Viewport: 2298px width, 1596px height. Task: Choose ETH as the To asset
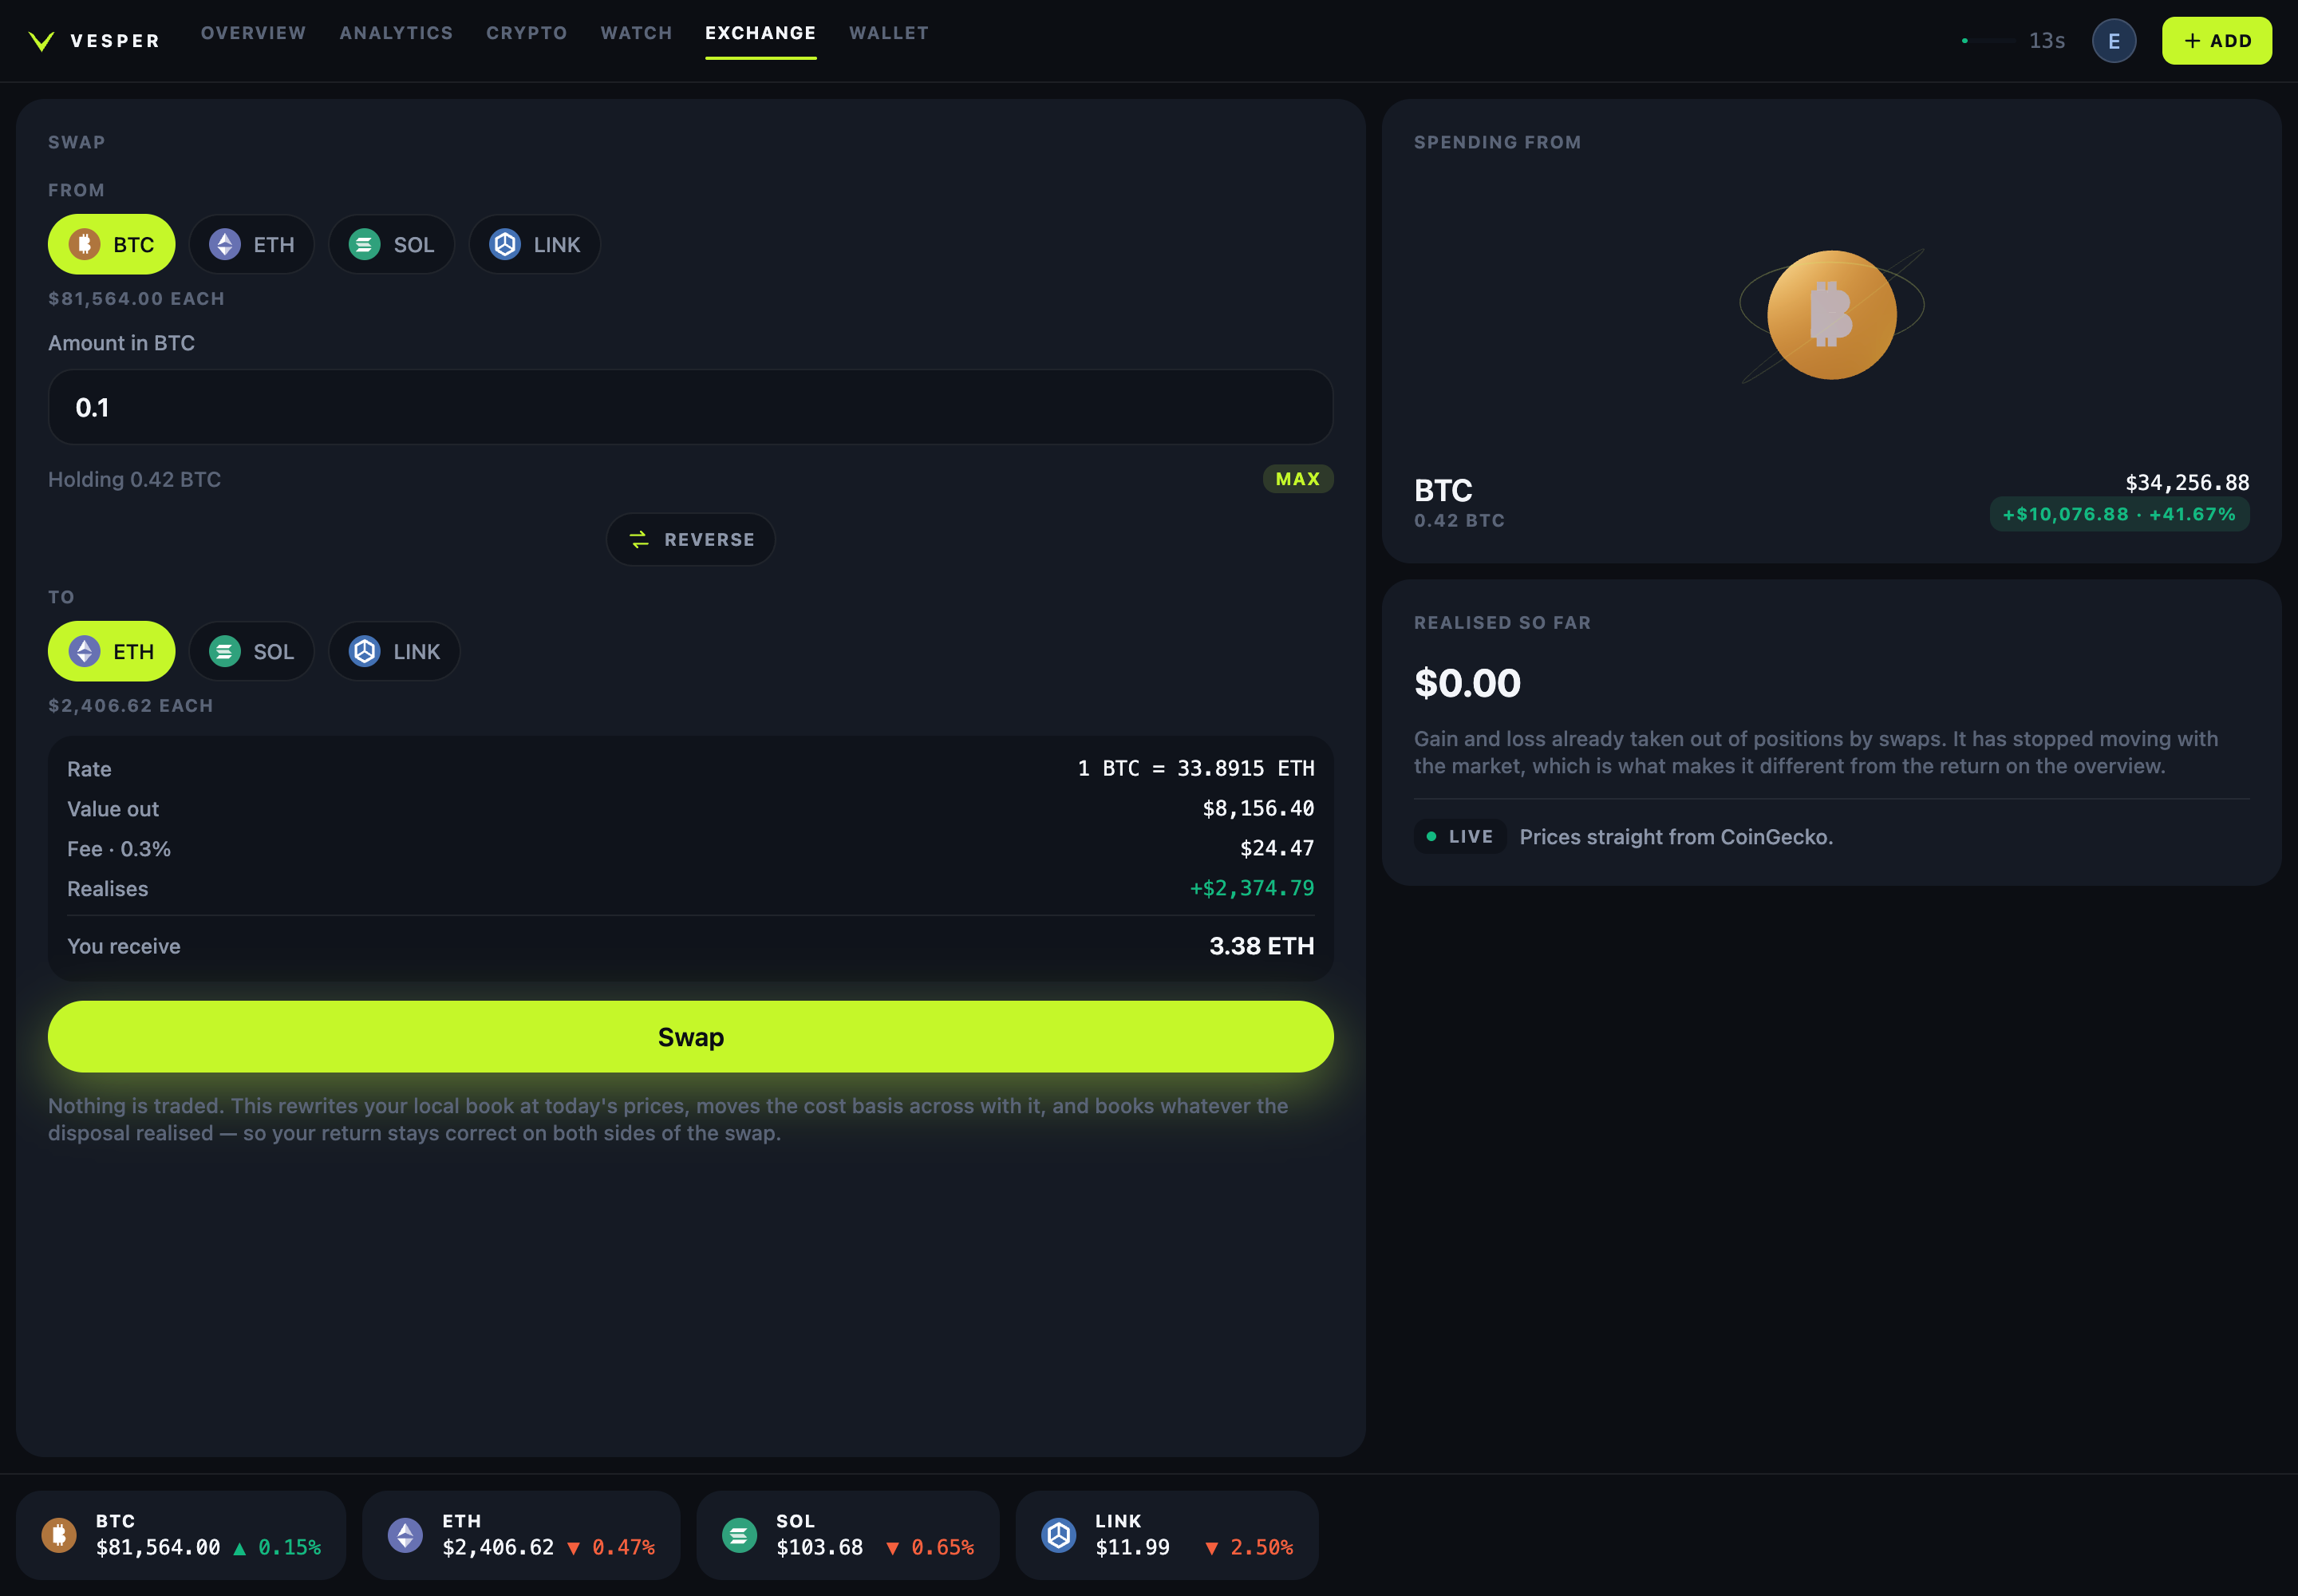pos(111,652)
